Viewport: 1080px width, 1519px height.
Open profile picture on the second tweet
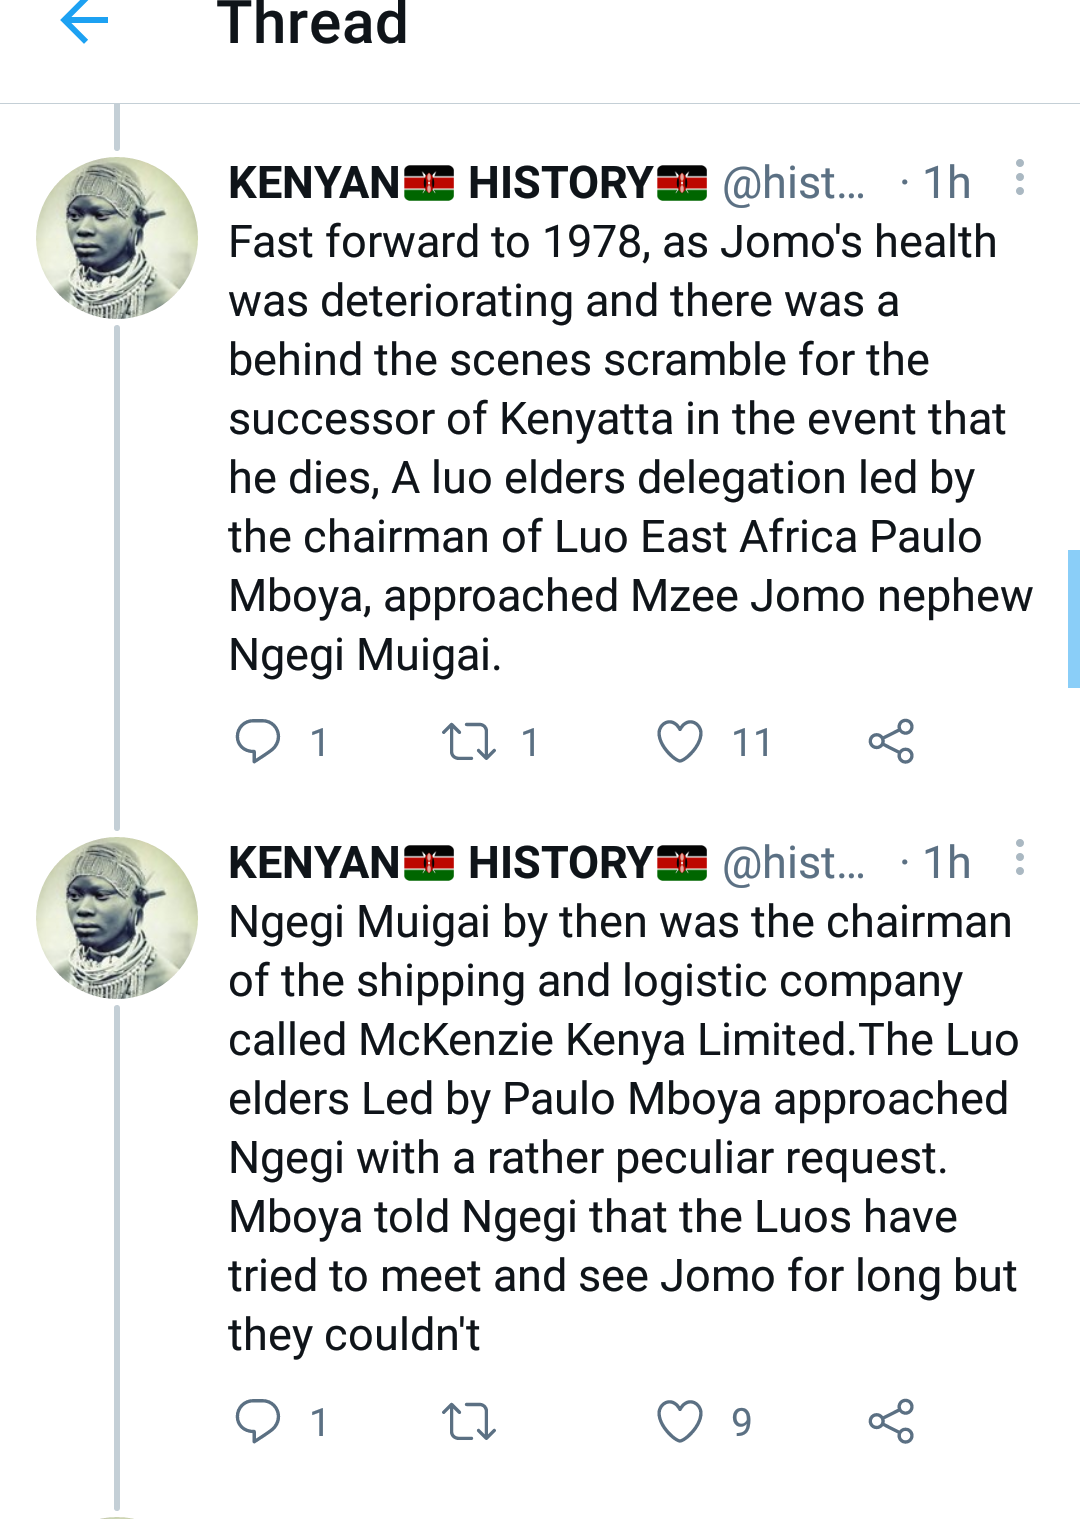click(x=117, y=918)
